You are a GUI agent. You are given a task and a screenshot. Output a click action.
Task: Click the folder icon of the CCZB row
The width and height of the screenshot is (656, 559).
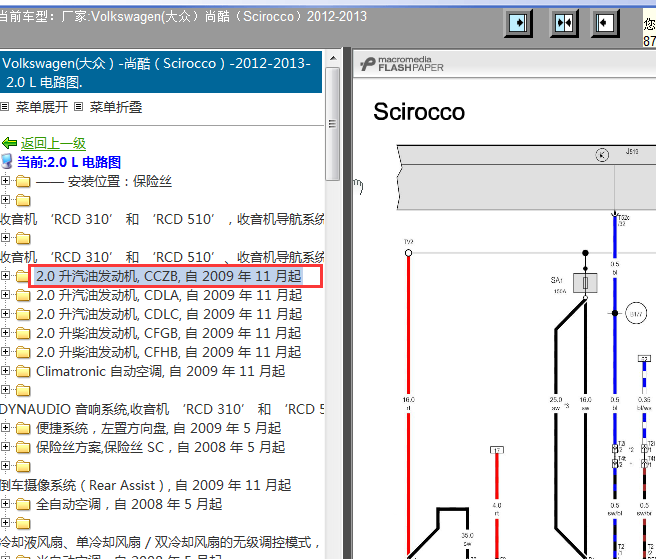pyautogui.click(x=23, y=277)
